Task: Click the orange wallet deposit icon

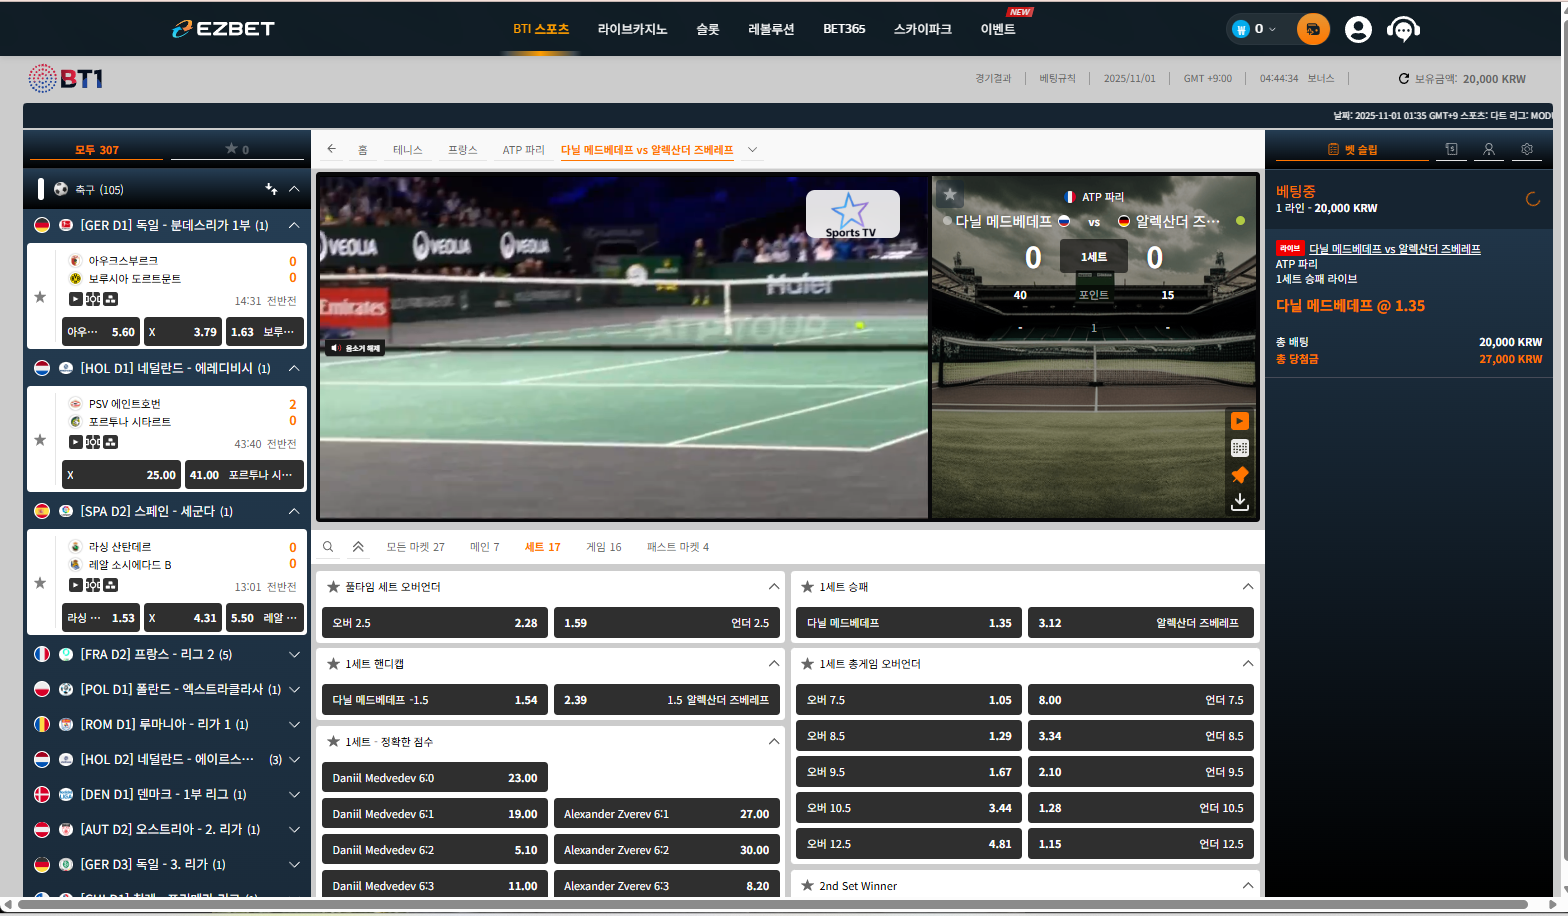Action: pos(1313,30)
